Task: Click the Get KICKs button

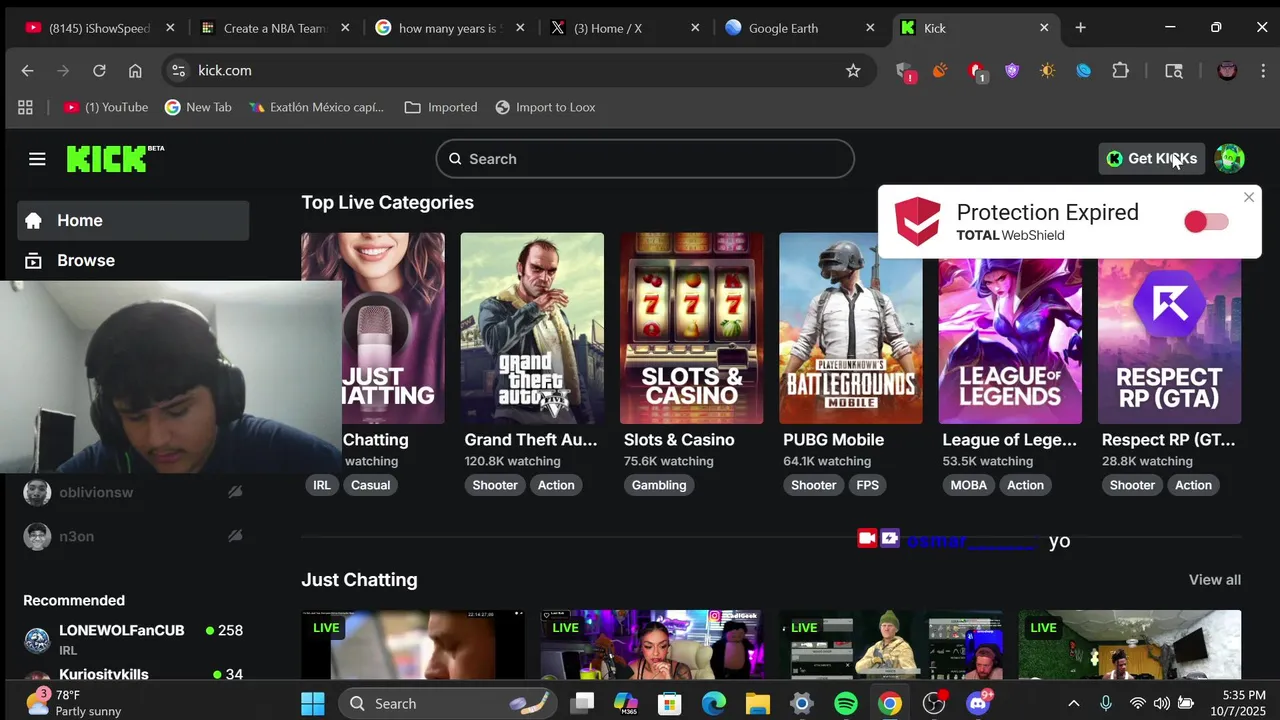Action: (x=1152, y=158)
